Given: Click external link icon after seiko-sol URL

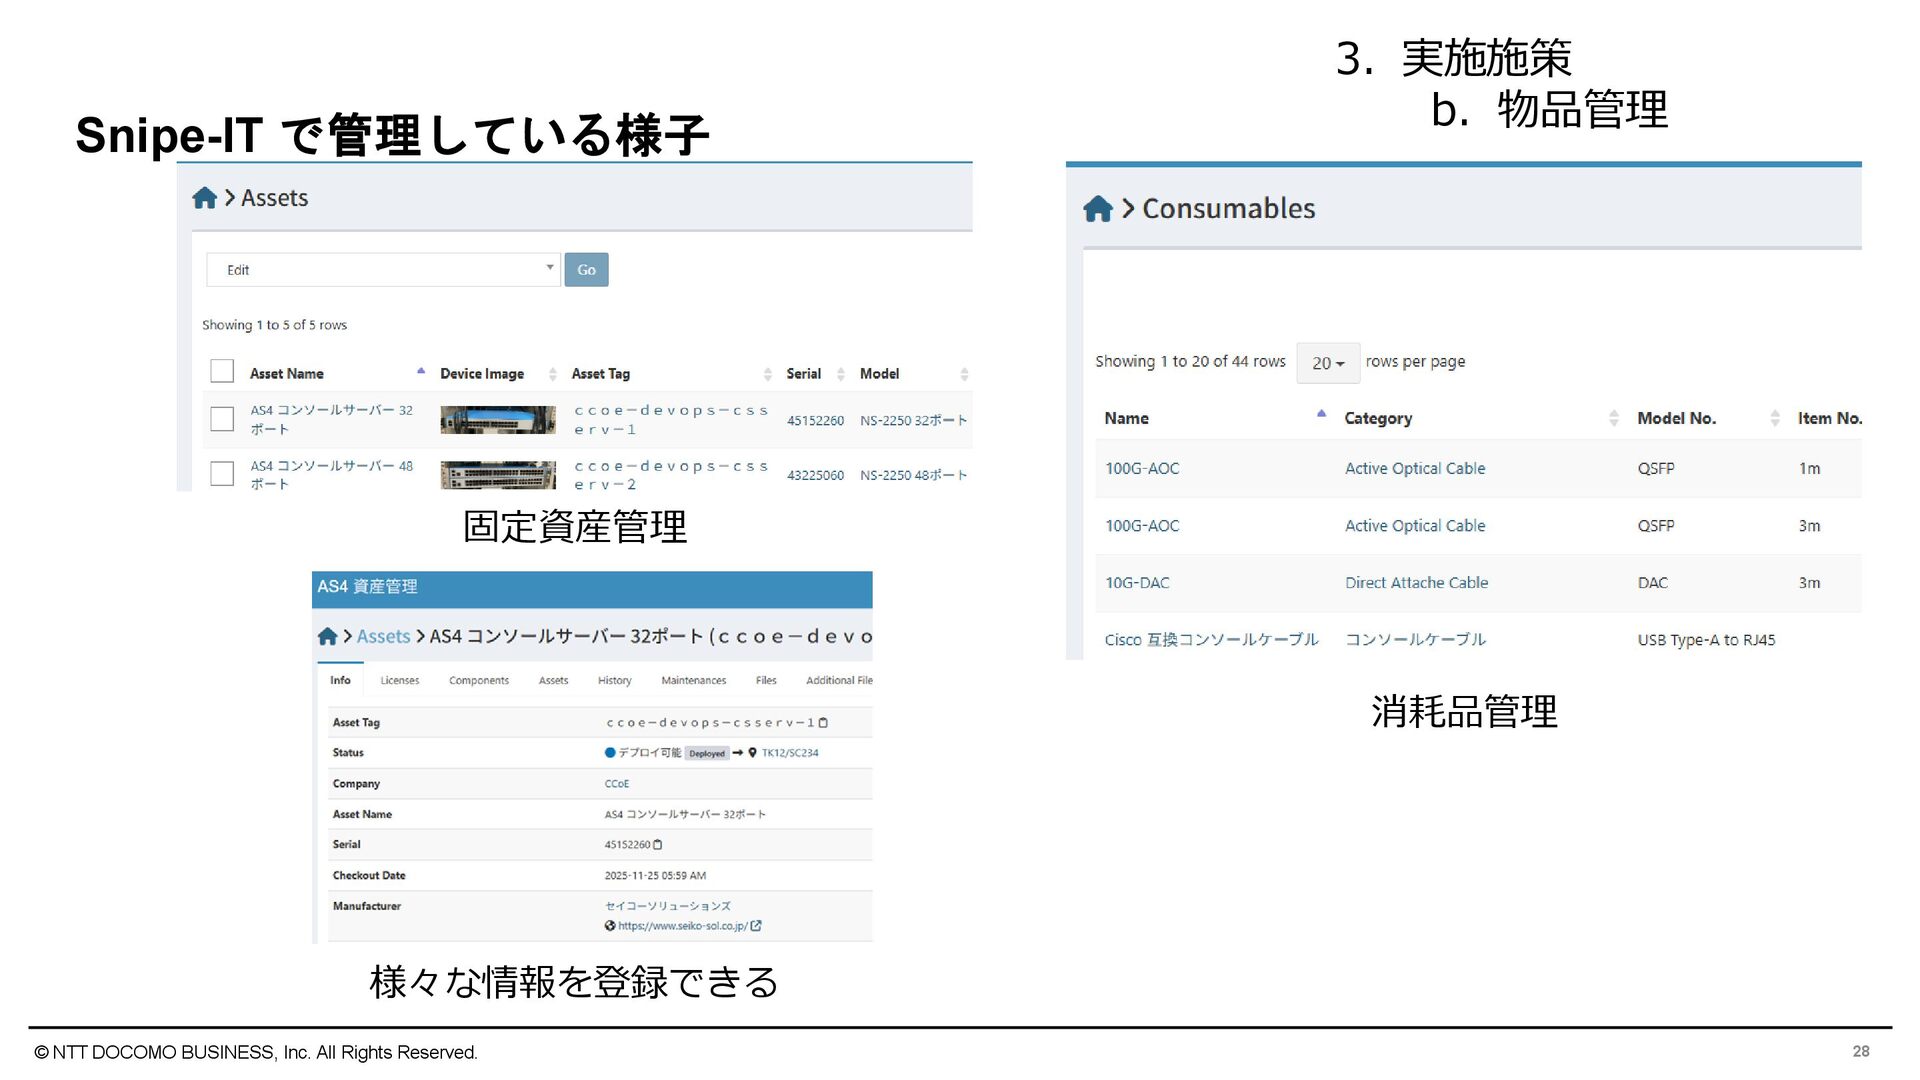Looking at the screenshot, I should pos(756,926).
